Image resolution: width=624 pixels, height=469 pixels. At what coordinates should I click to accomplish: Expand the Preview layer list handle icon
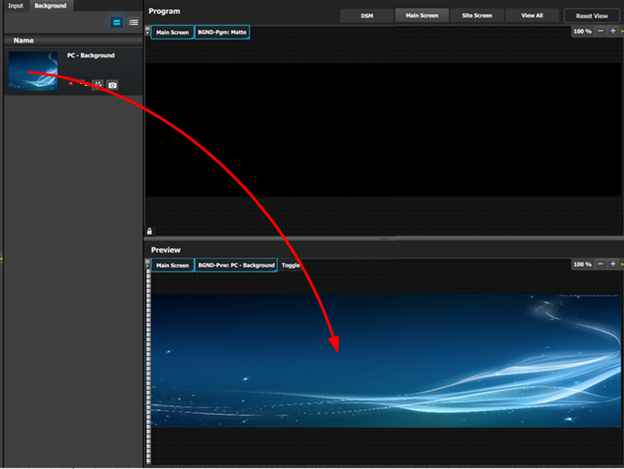(x=148, y=263)
